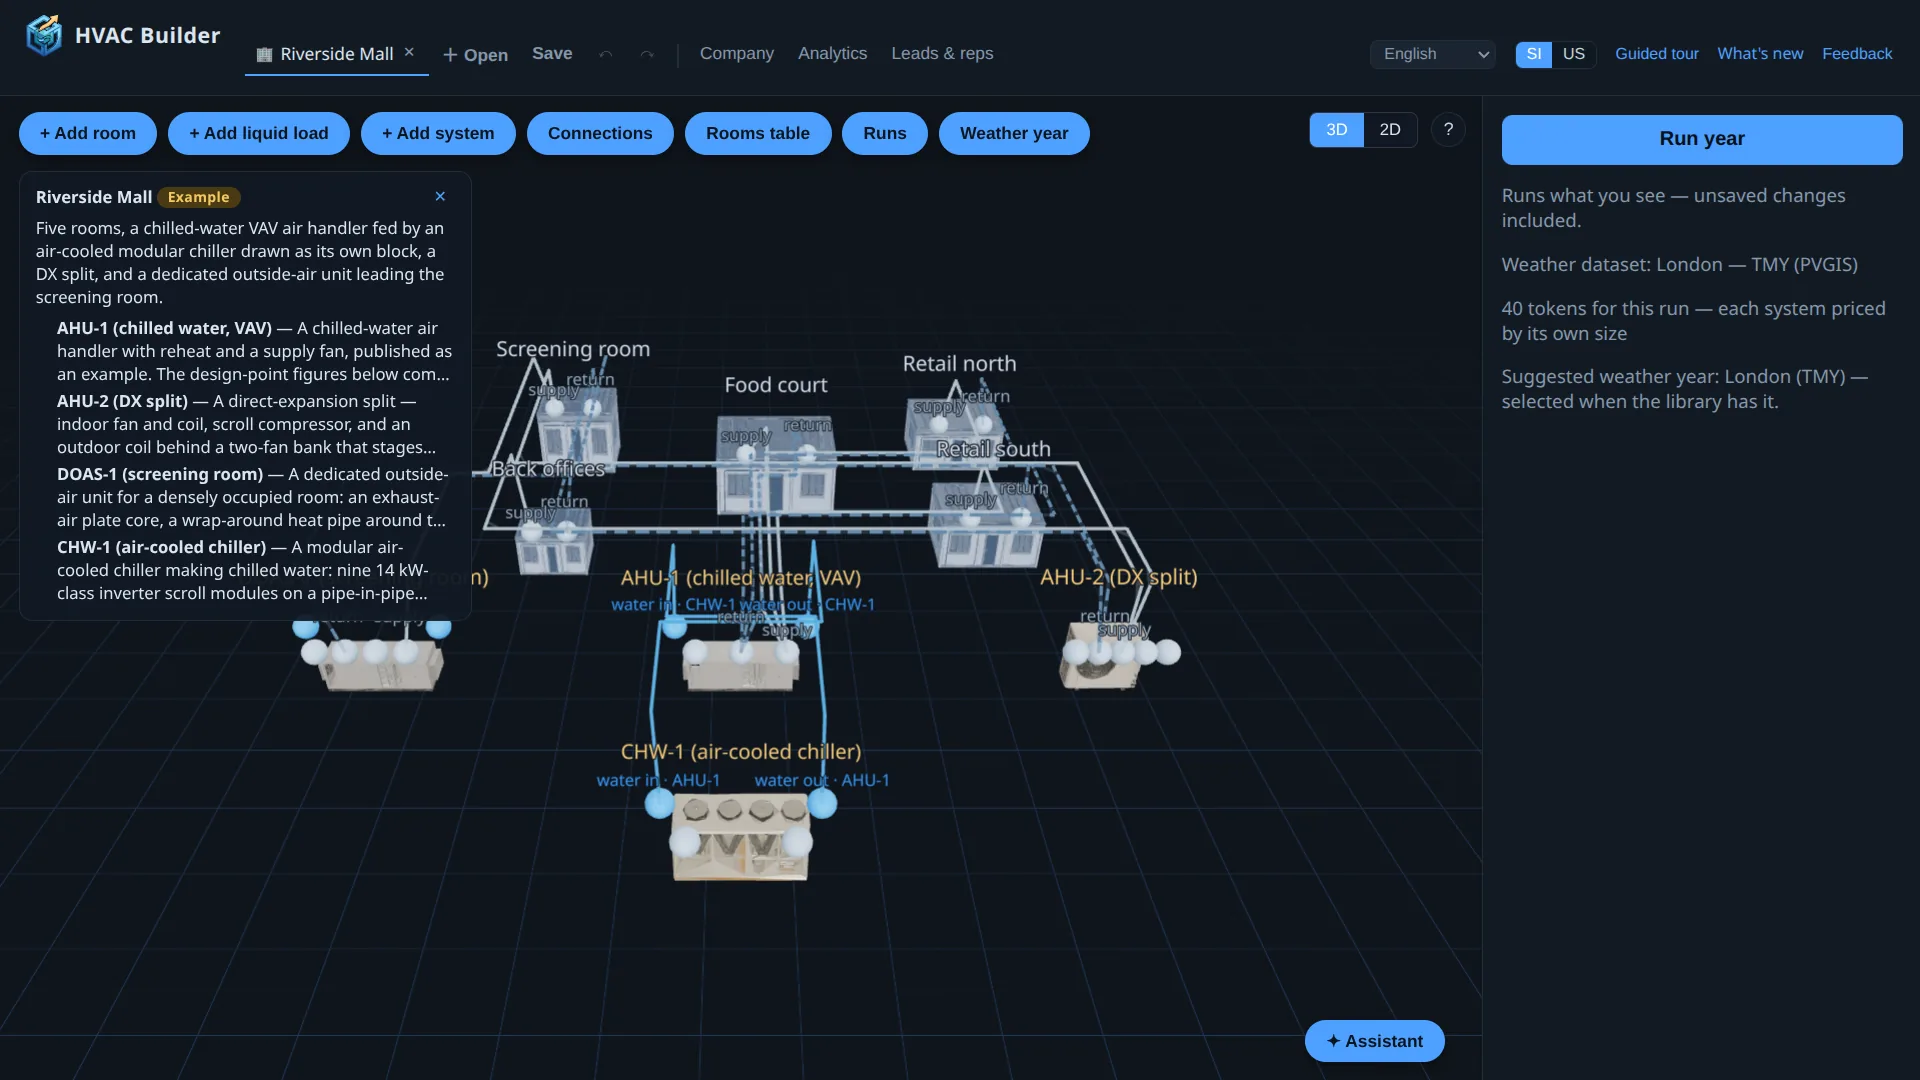Viewport: 1920px width, 1080px height.
Task: Close the Riverside Mall description panel
Action: tap(440, 196)
